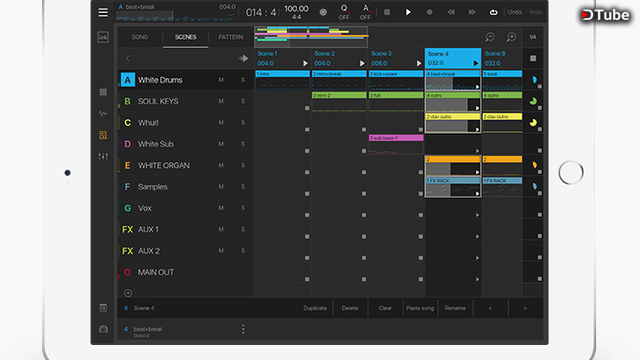Screen dimensions: 640x360
Task: Arm the transport record button
Action: pyautogui.click(x=429, y=12)
